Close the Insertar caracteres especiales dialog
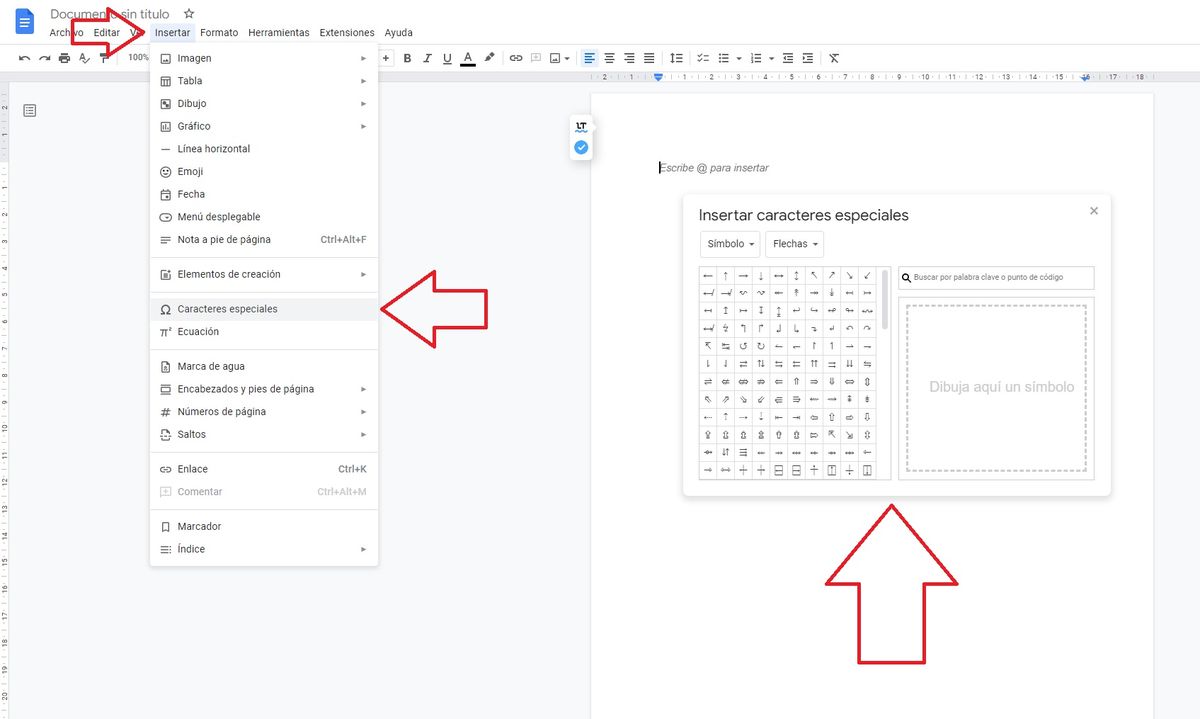Viewport: 1200px width, 719px height. pyautogui.click(x=1093, y=210)
